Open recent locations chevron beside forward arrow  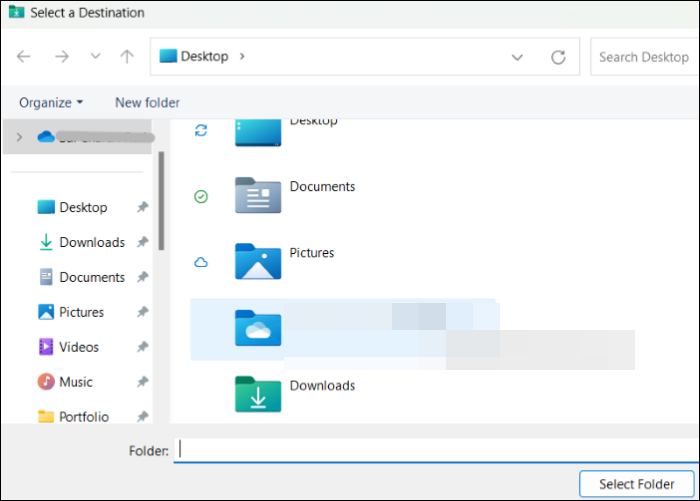(95, 56)
